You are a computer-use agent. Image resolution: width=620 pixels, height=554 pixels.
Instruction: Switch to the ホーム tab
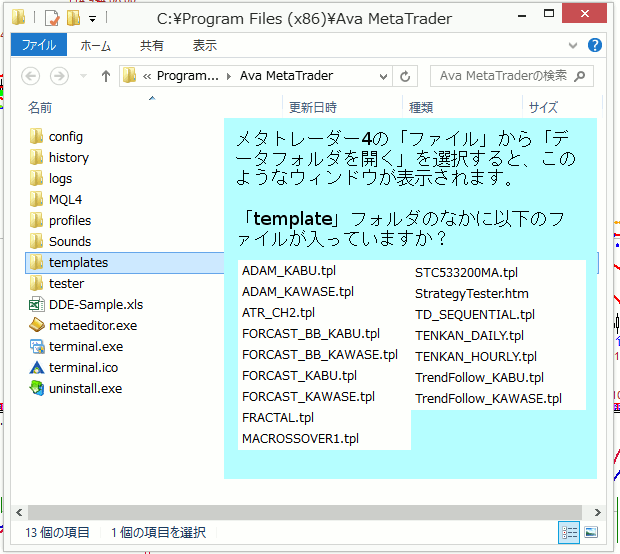(95, 45)
